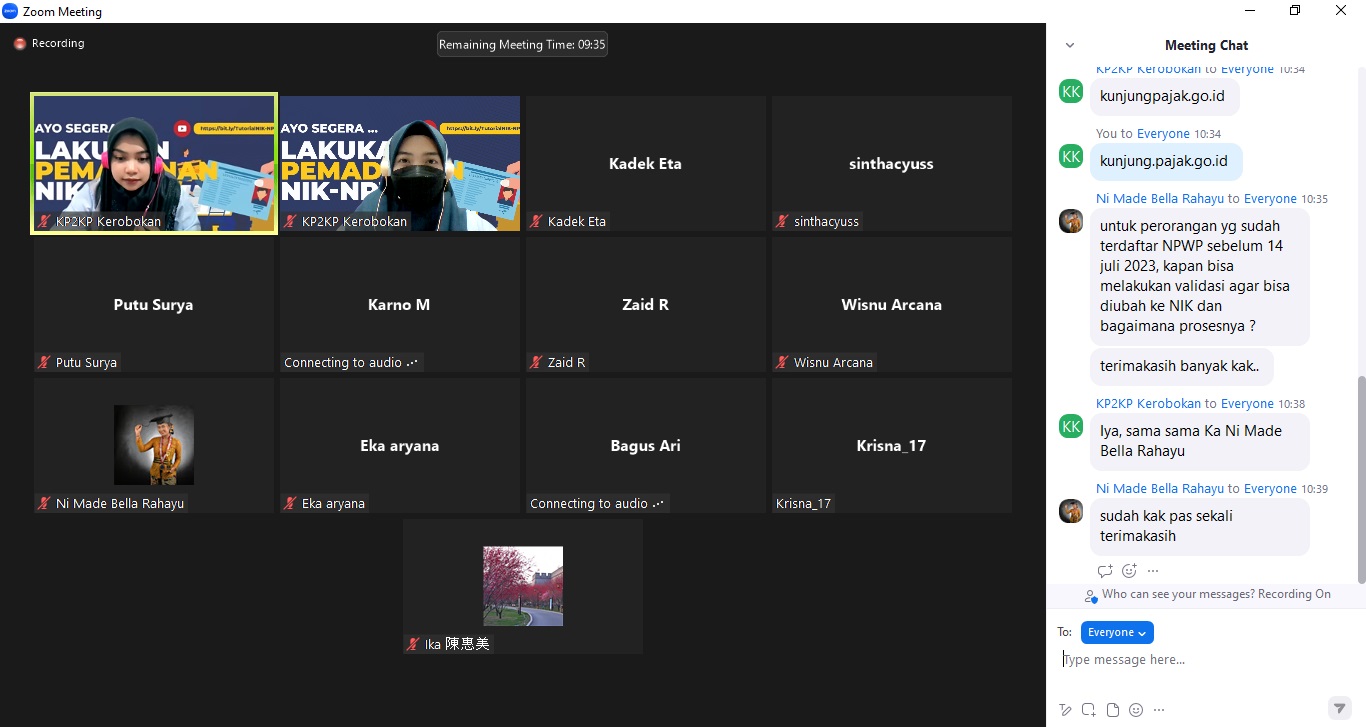Image resolution: width=1366 pixels, height=727 pixels.
Task: Reply in thread to the last message
Action: pyautogui.click(x=1105, y=571)
